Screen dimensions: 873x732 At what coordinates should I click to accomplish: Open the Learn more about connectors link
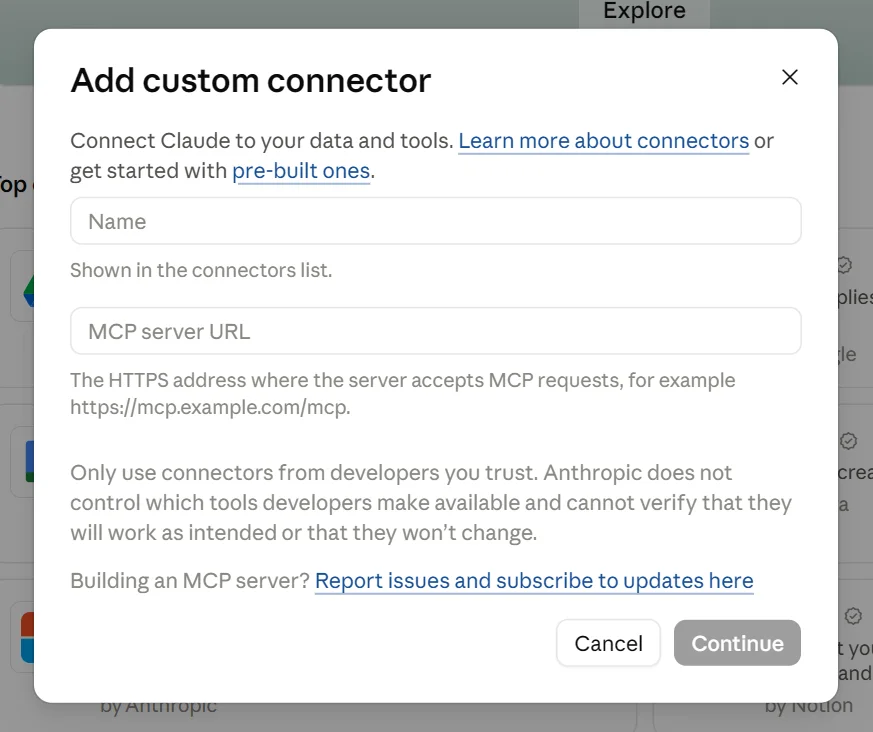click(604, 141)
